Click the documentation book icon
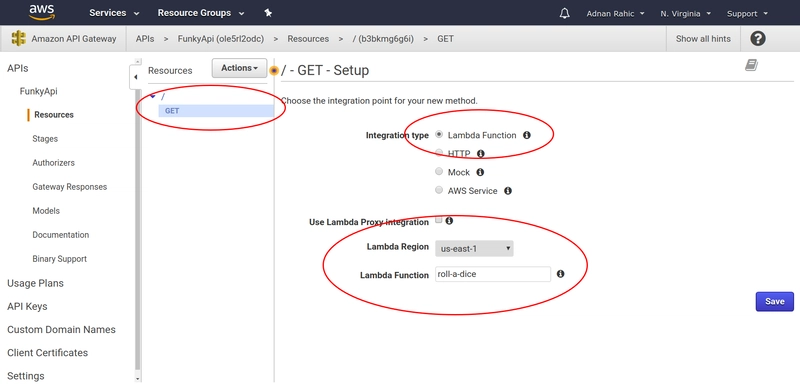Image resolution: width=800 pixels, height=387 pixels. tap(751, 65)
